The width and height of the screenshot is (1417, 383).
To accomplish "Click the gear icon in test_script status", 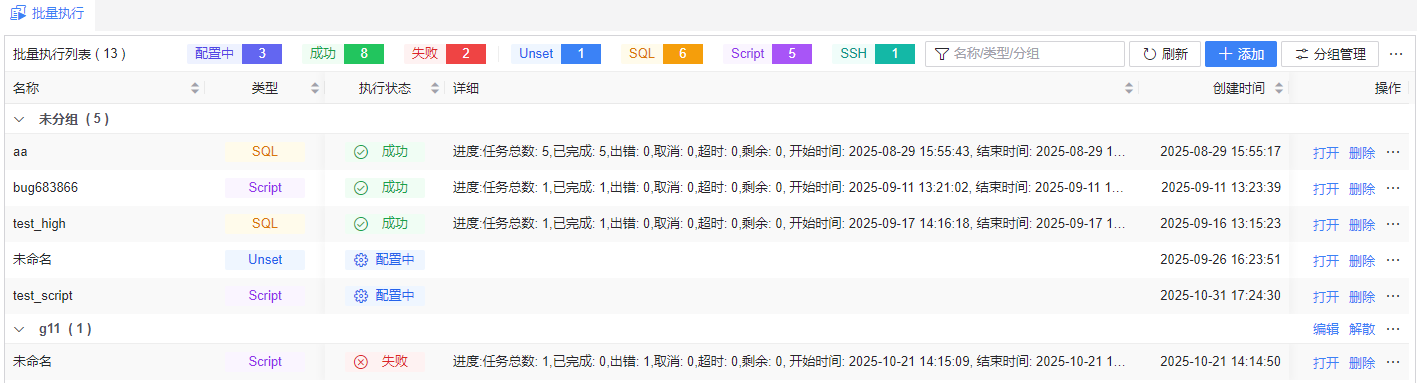I will click(x=362, y=296).
